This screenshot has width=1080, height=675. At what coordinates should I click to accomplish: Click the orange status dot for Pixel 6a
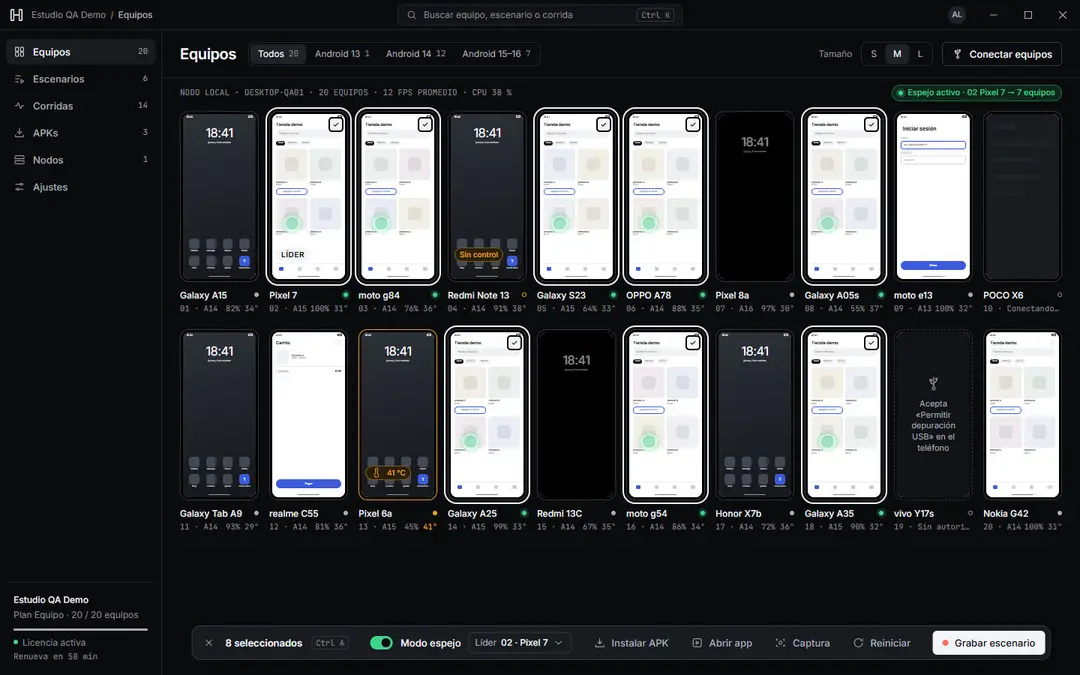(435, 513)
